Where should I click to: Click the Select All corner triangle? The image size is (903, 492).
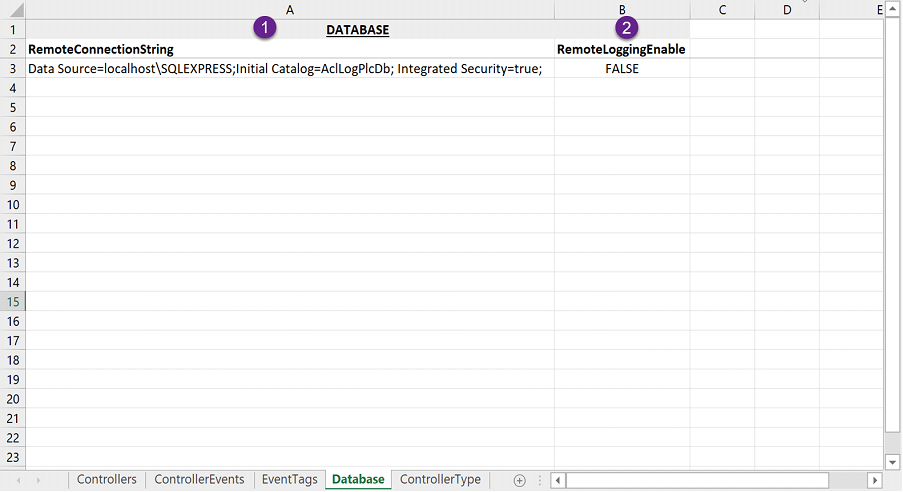click(12, 9)
